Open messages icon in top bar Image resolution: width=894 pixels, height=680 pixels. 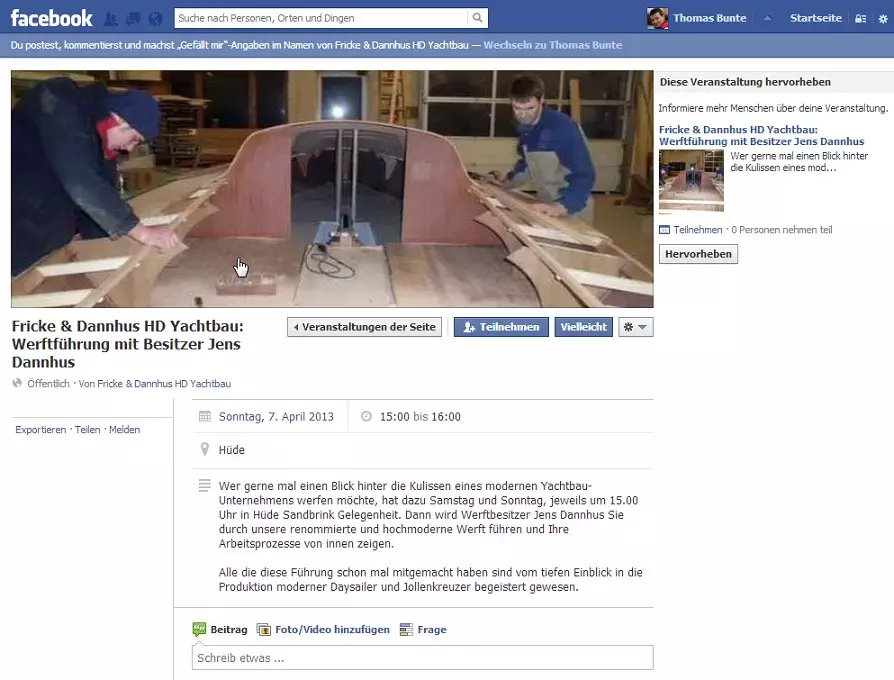[133, 19]
